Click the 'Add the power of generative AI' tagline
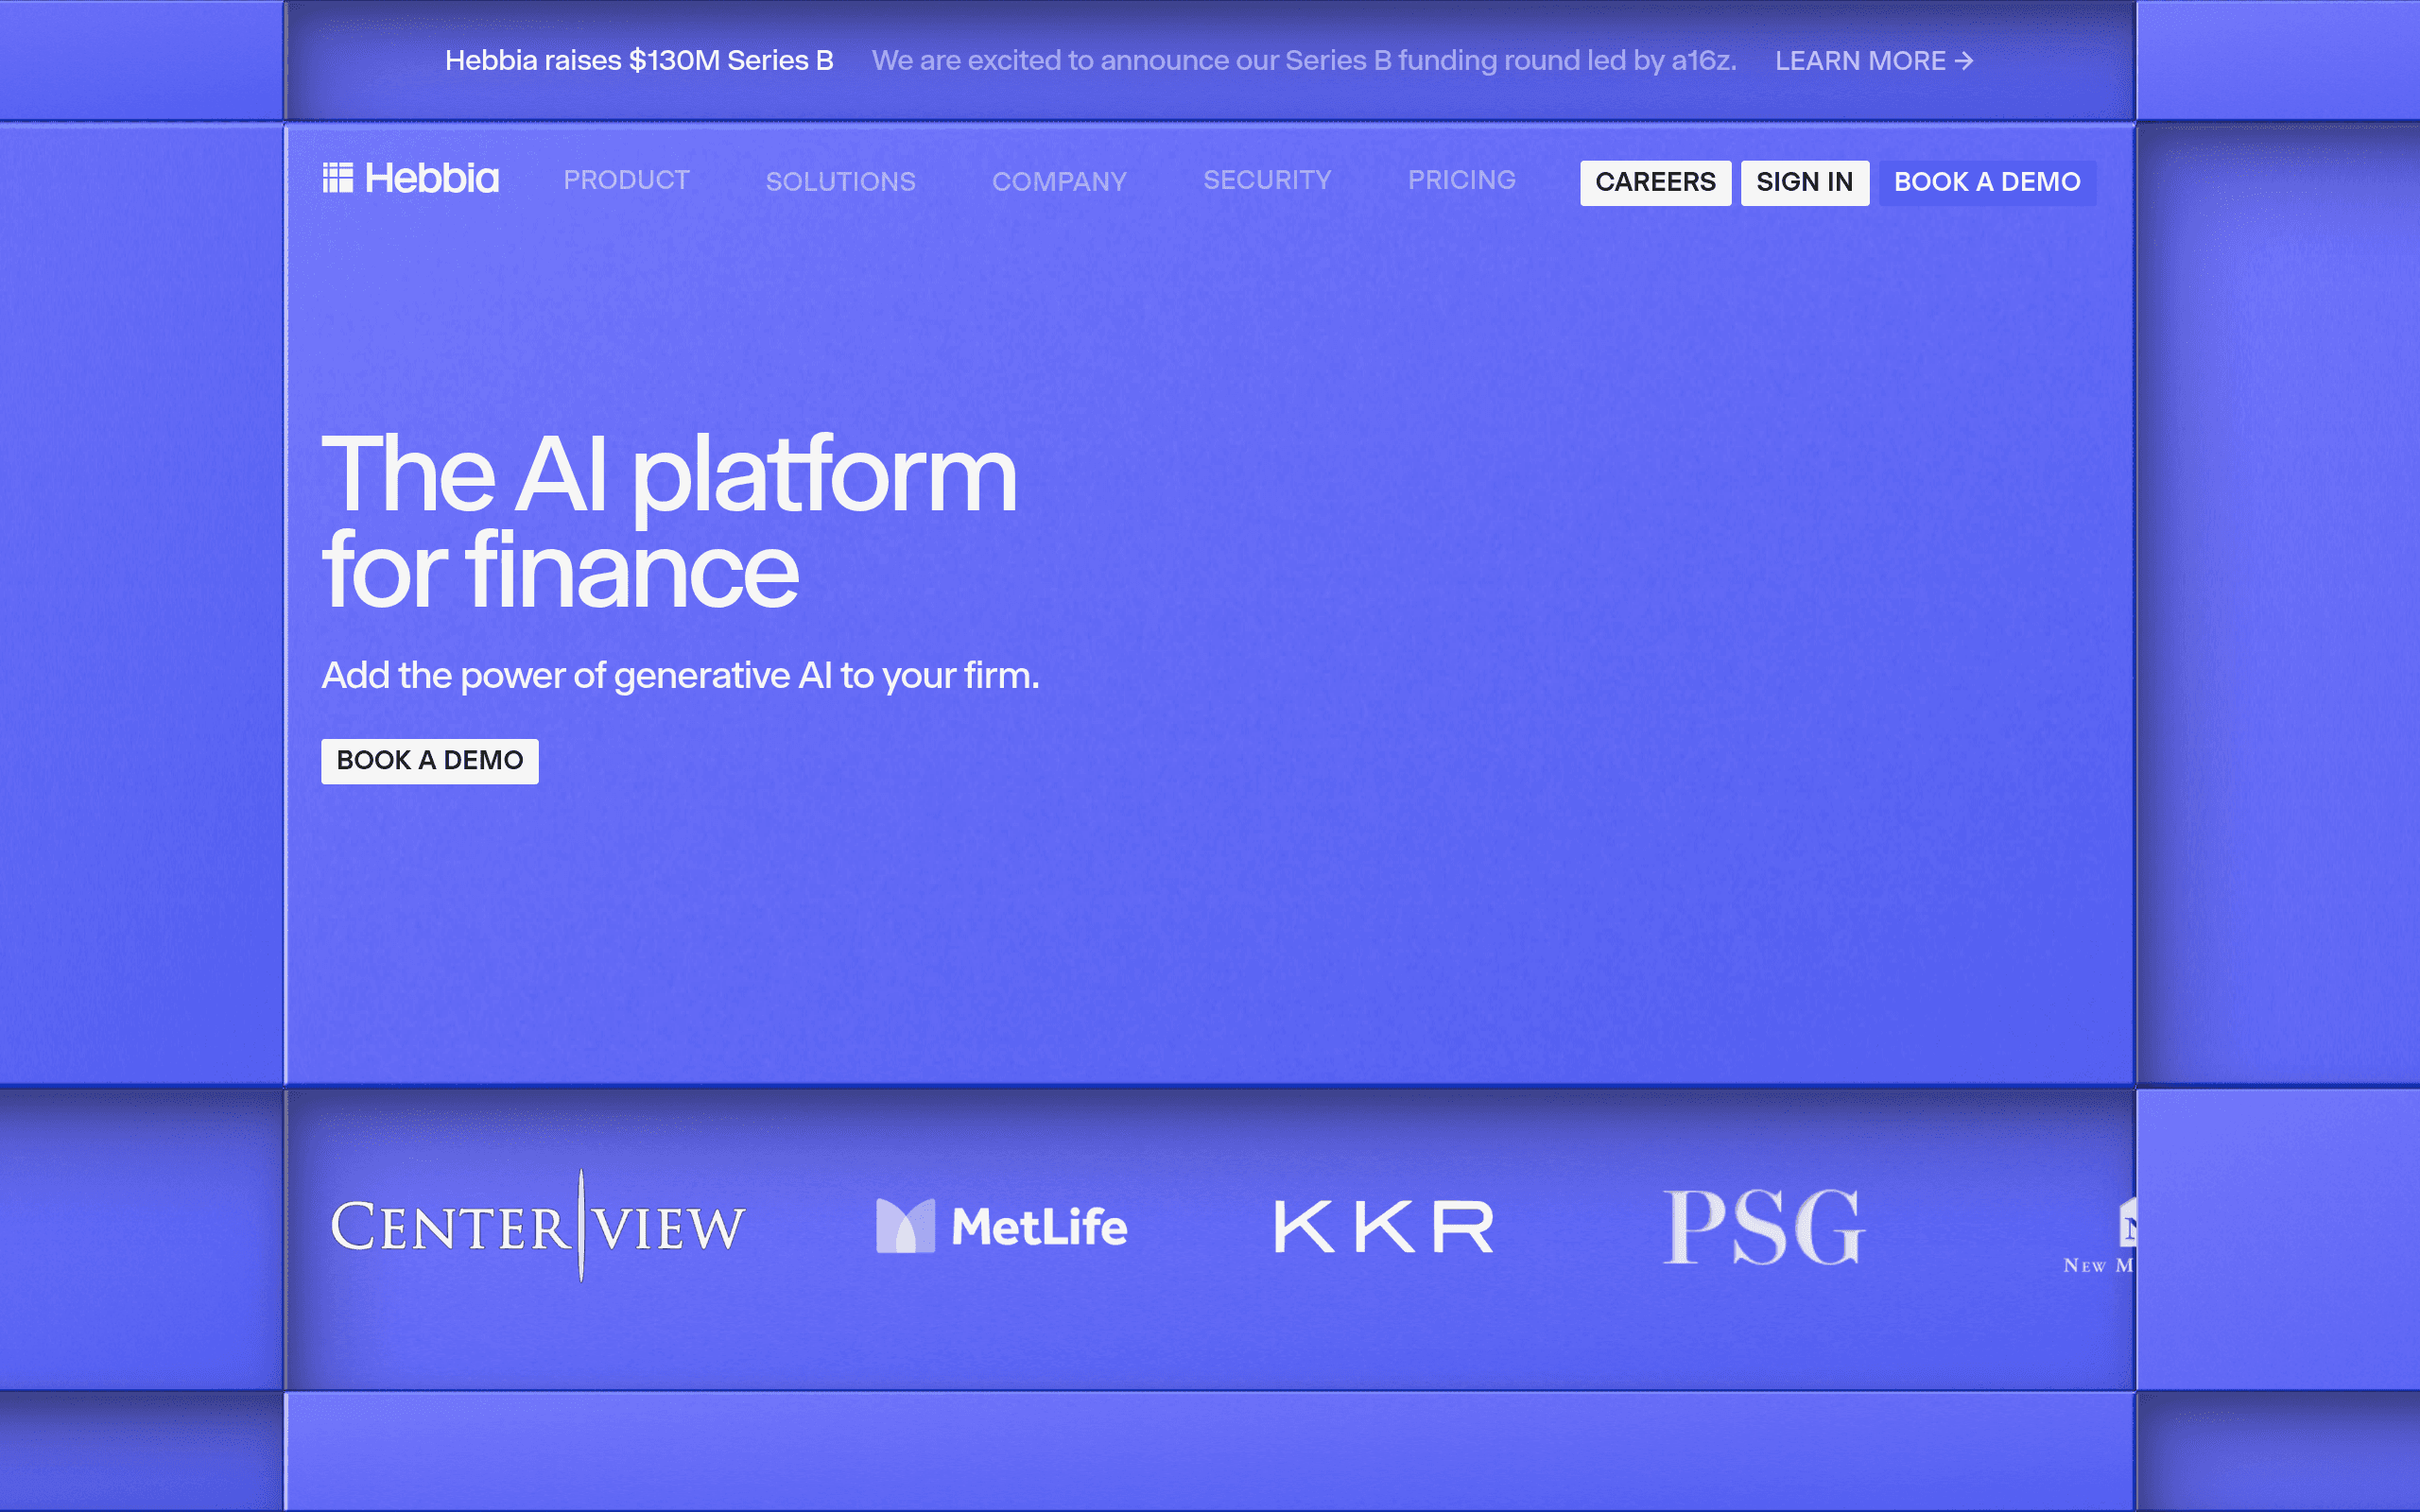The height and width of the screenshot is (1512, 2420). point(680,676)
